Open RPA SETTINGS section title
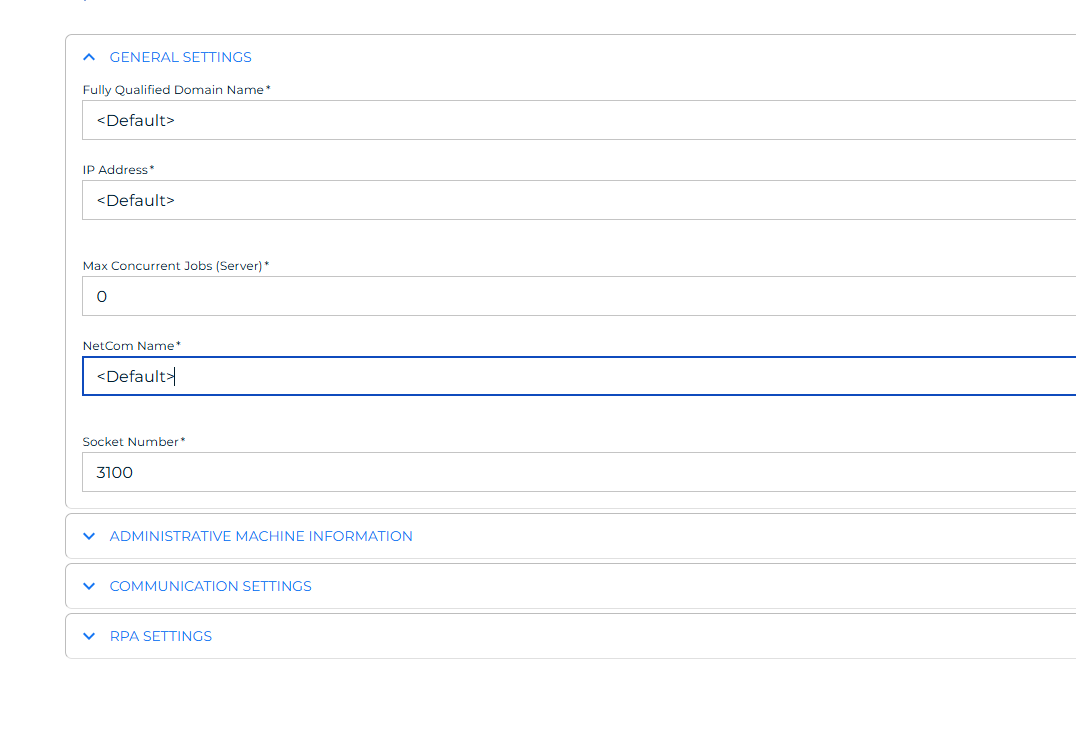This screenshot has height=750, width=1076. point(161,636)
